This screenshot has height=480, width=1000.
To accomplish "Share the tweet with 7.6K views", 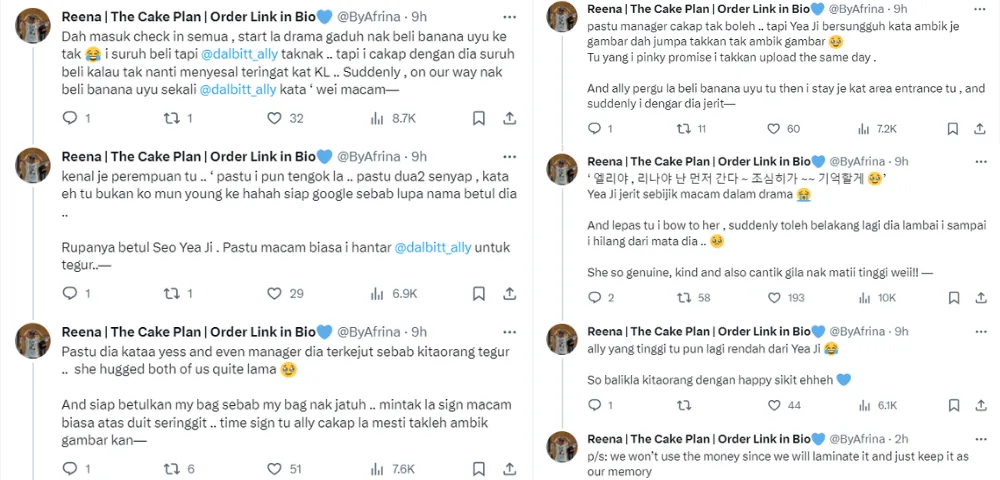I will pos(510,469).
